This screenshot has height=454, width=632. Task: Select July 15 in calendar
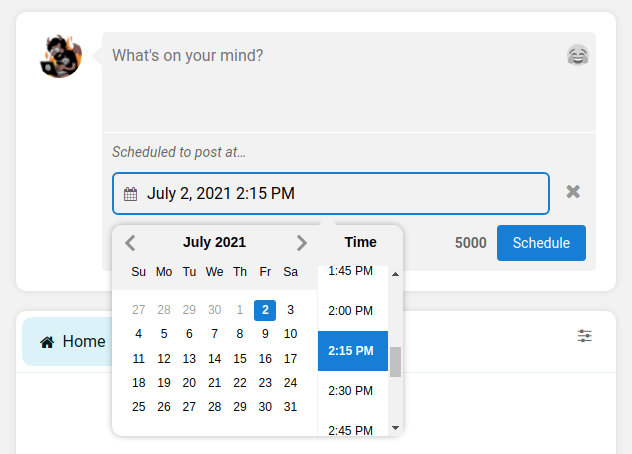pyautogui.click(x=240, y=359)
